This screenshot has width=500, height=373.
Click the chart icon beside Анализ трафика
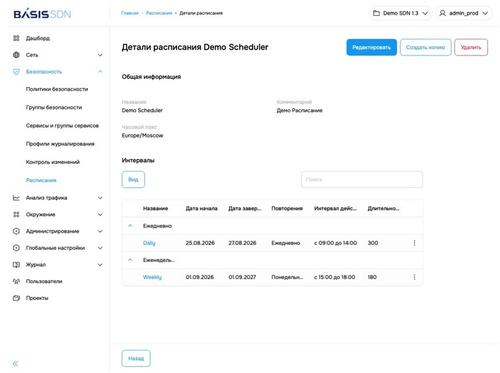(16, 198)
